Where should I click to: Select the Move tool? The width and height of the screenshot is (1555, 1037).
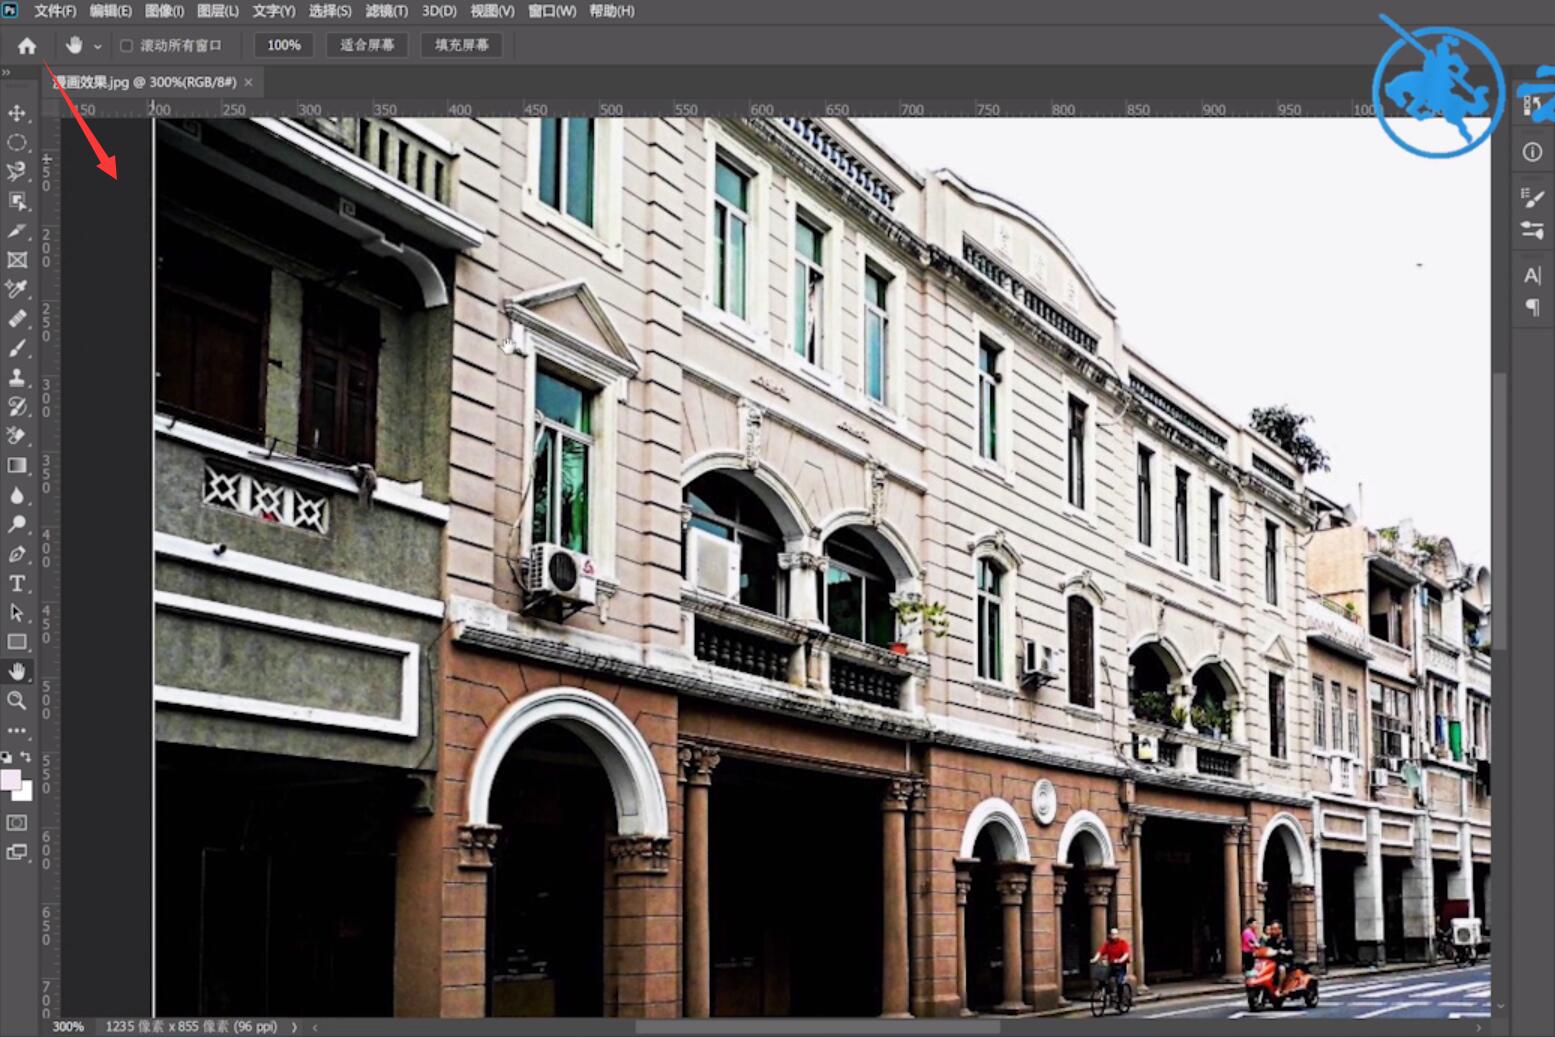17,113
